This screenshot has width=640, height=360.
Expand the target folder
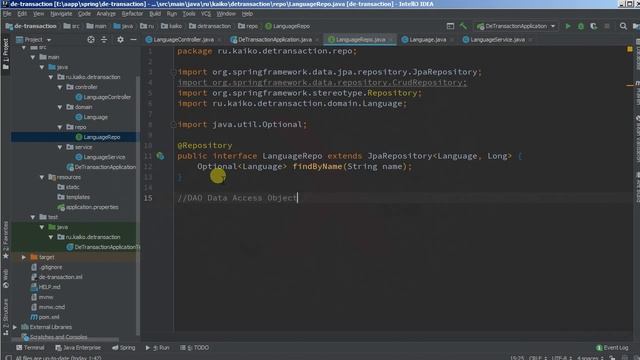[24, 257]
